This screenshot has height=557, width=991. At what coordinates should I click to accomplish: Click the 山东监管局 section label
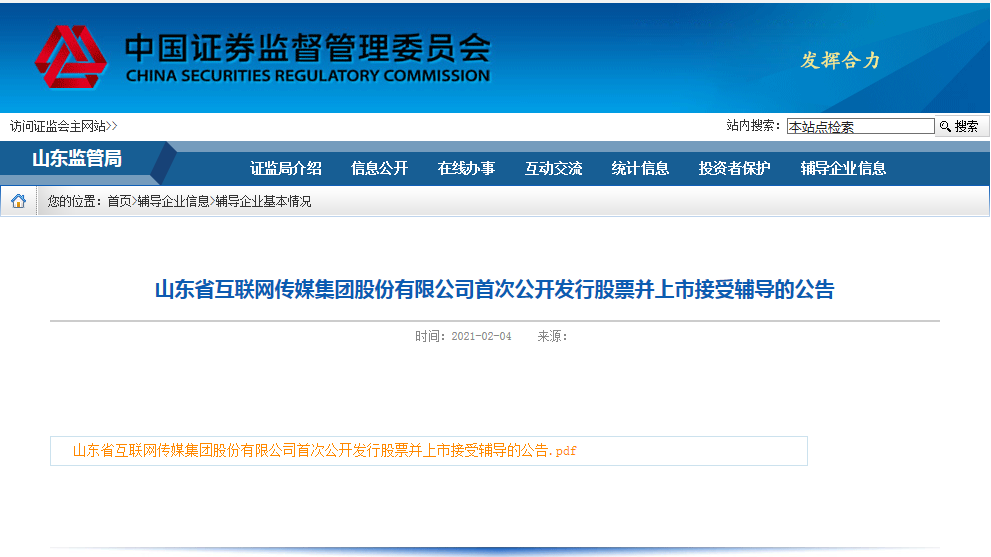coord(77,160)
